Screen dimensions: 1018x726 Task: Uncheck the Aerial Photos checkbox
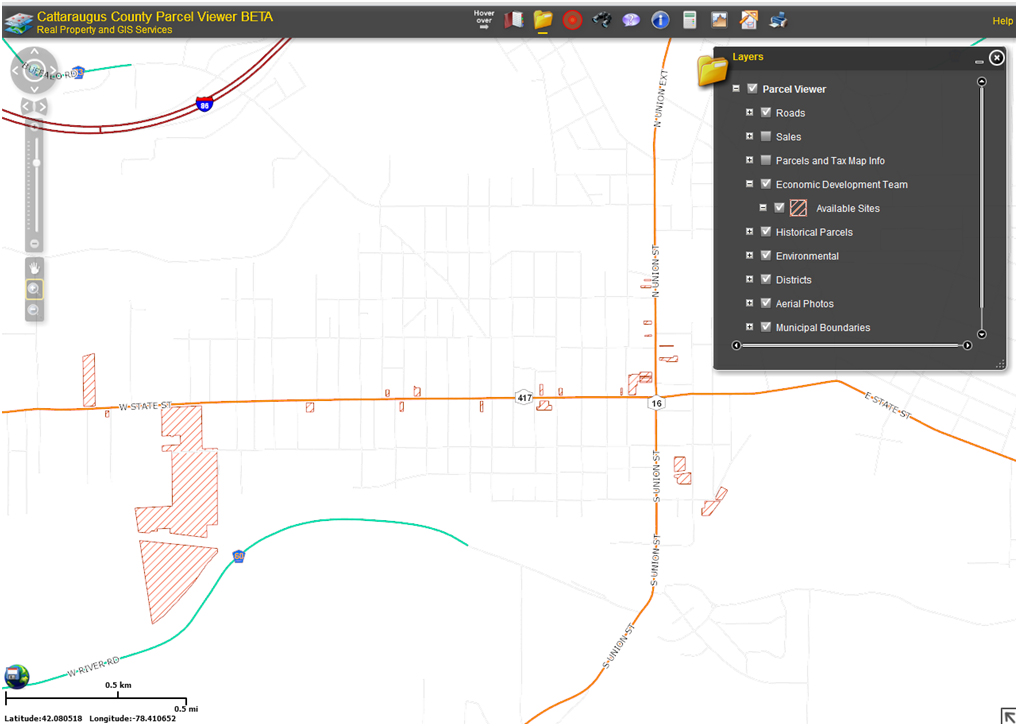[x=766, y=303]
